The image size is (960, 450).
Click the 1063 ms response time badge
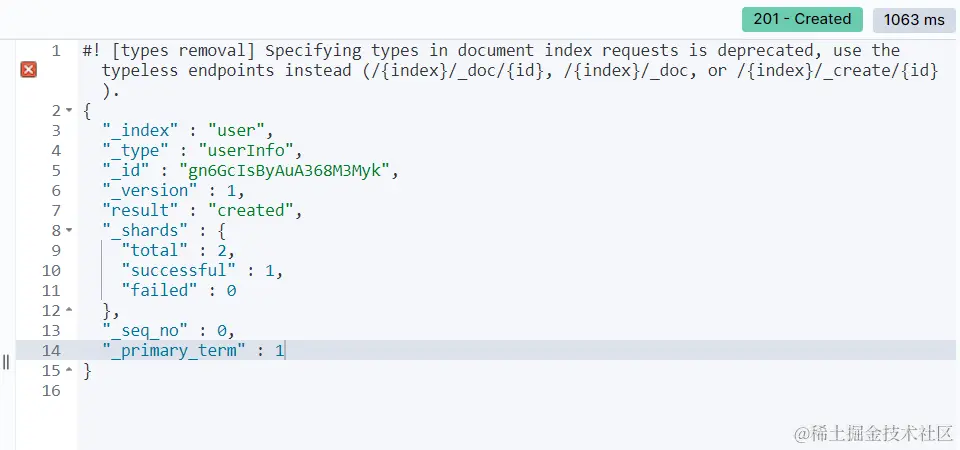pos(914,20)
